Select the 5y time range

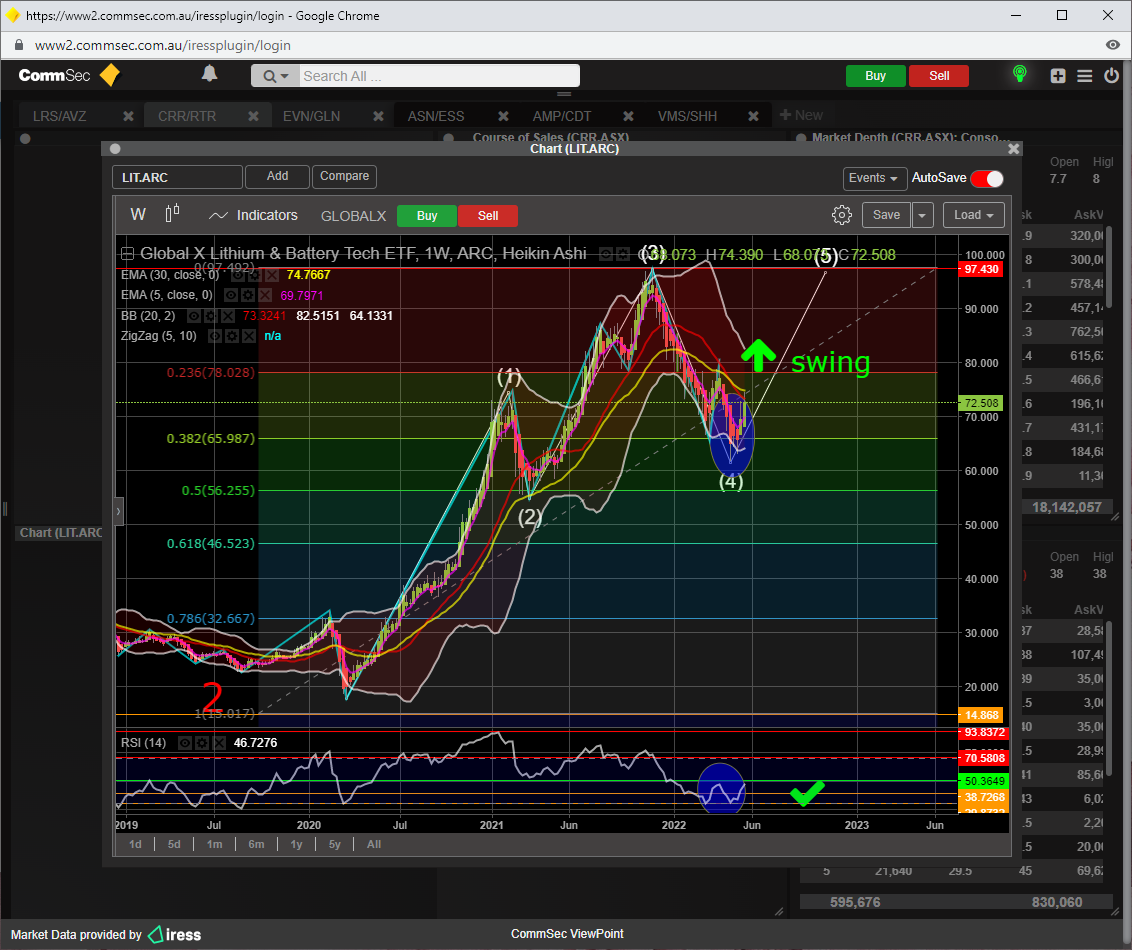pos(334,844)
